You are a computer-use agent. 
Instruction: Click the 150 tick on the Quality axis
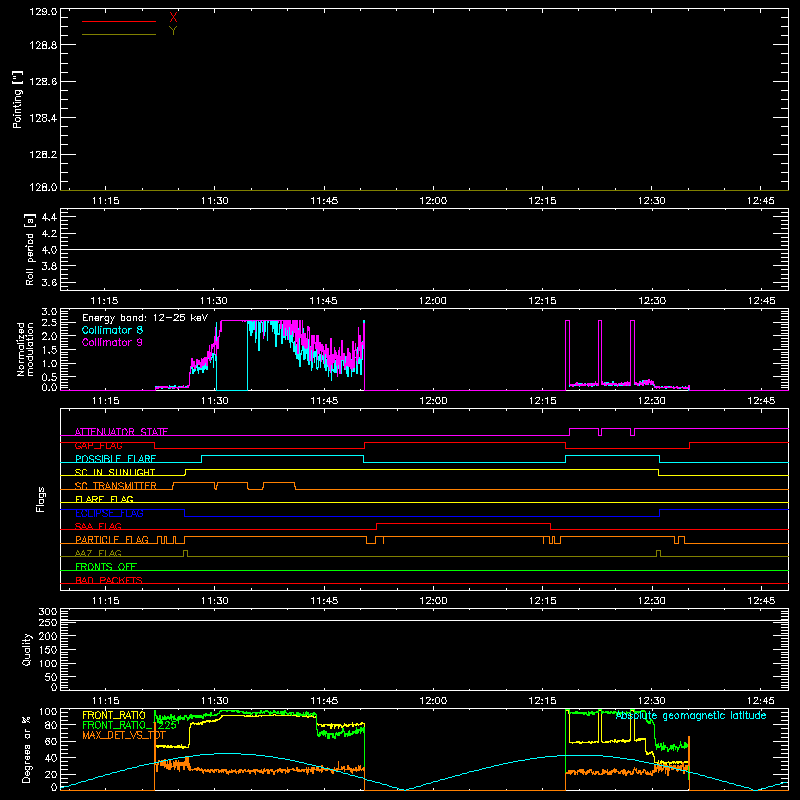coord(48,651)
